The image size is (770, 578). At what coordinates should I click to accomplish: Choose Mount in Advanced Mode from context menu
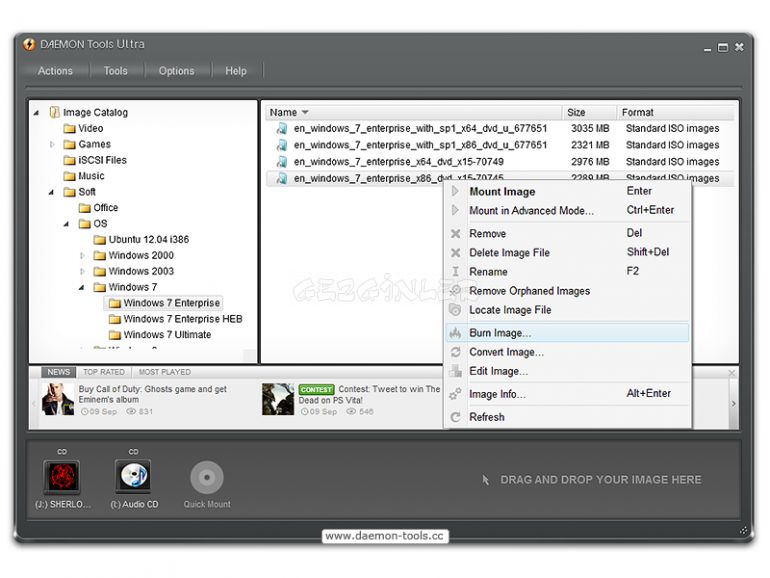(x=567, y=211)
